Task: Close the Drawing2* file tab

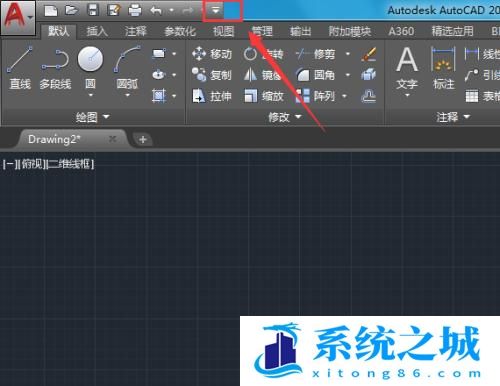Action: [113, 139]
